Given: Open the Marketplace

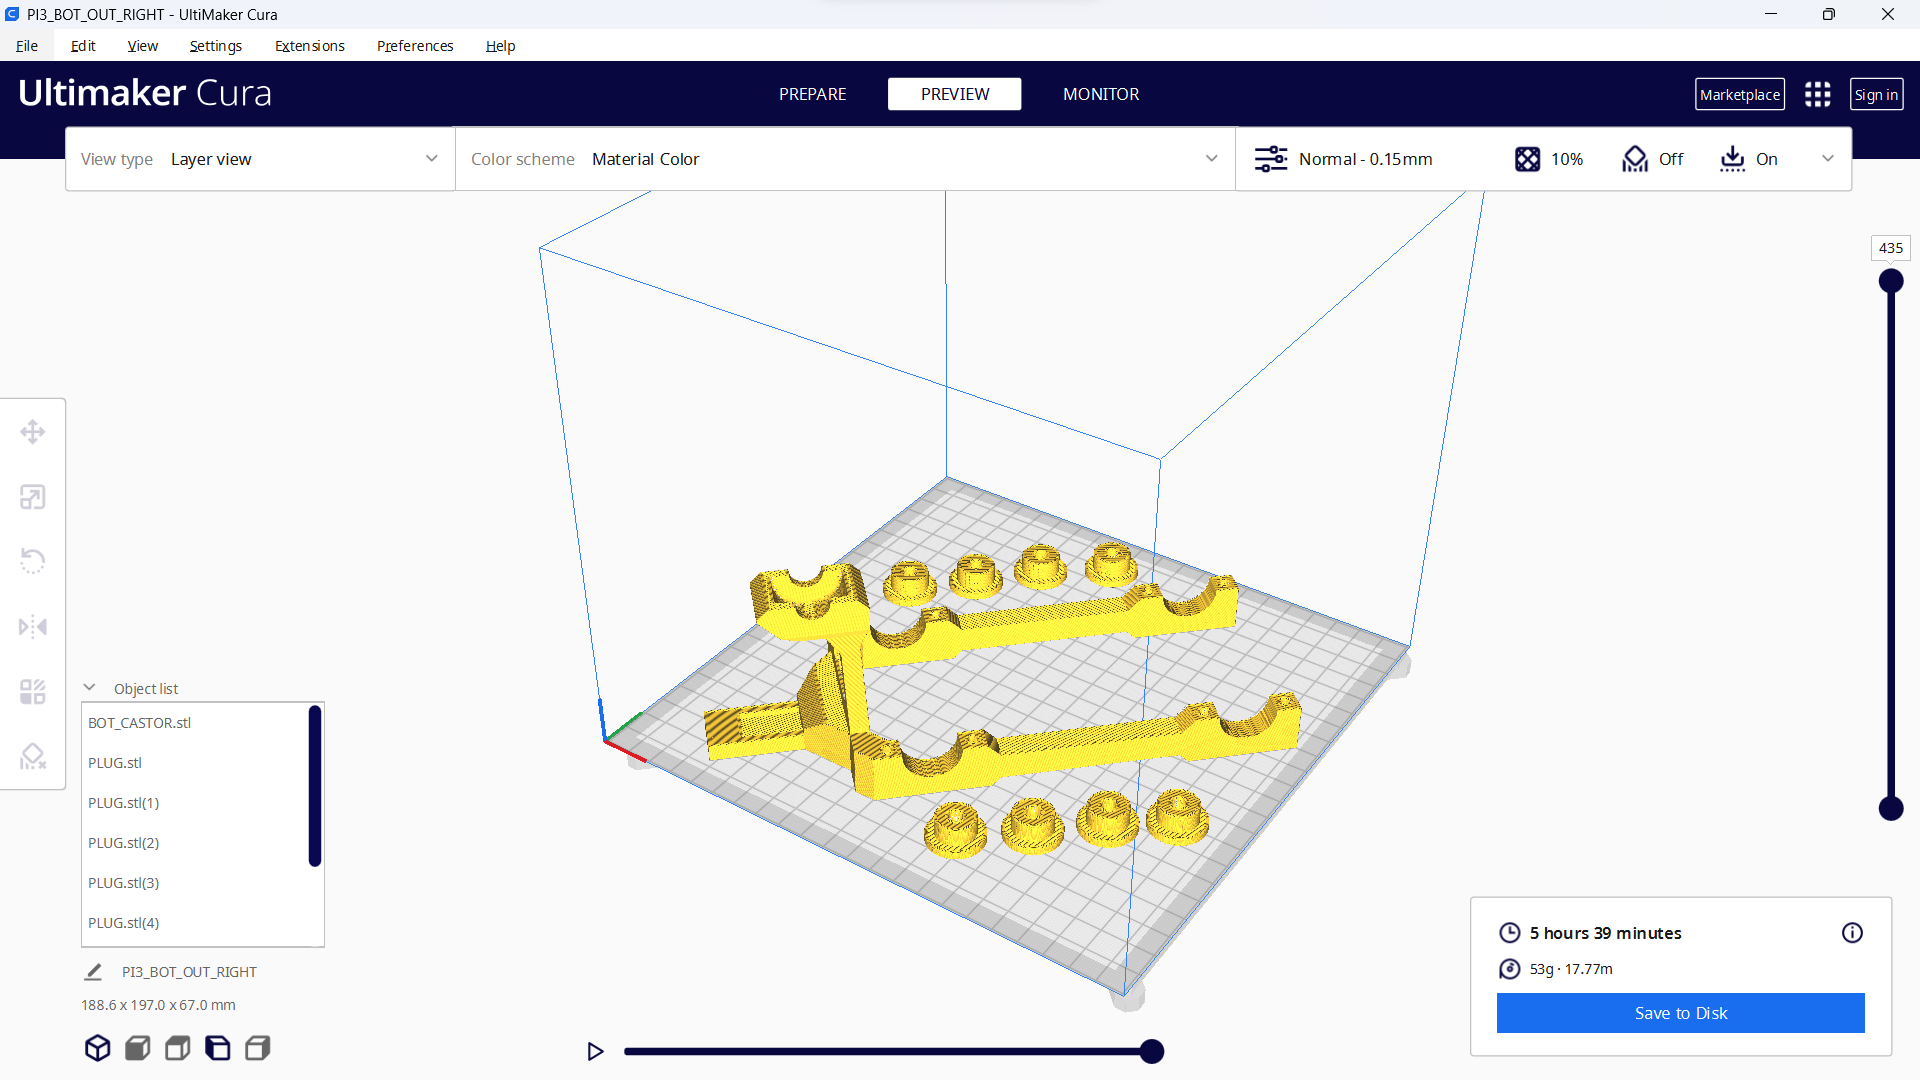Looking at the screenshot, I should 1739,94.
